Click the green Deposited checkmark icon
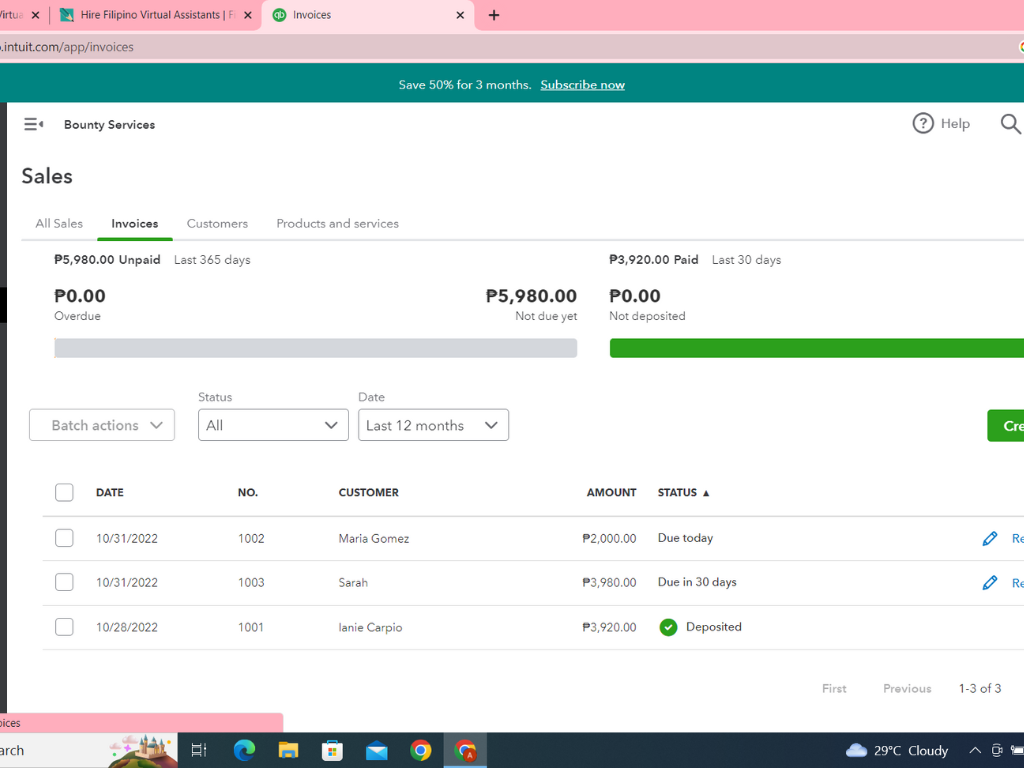Viewport: 1024px width, 768px height. coord(668,627)
